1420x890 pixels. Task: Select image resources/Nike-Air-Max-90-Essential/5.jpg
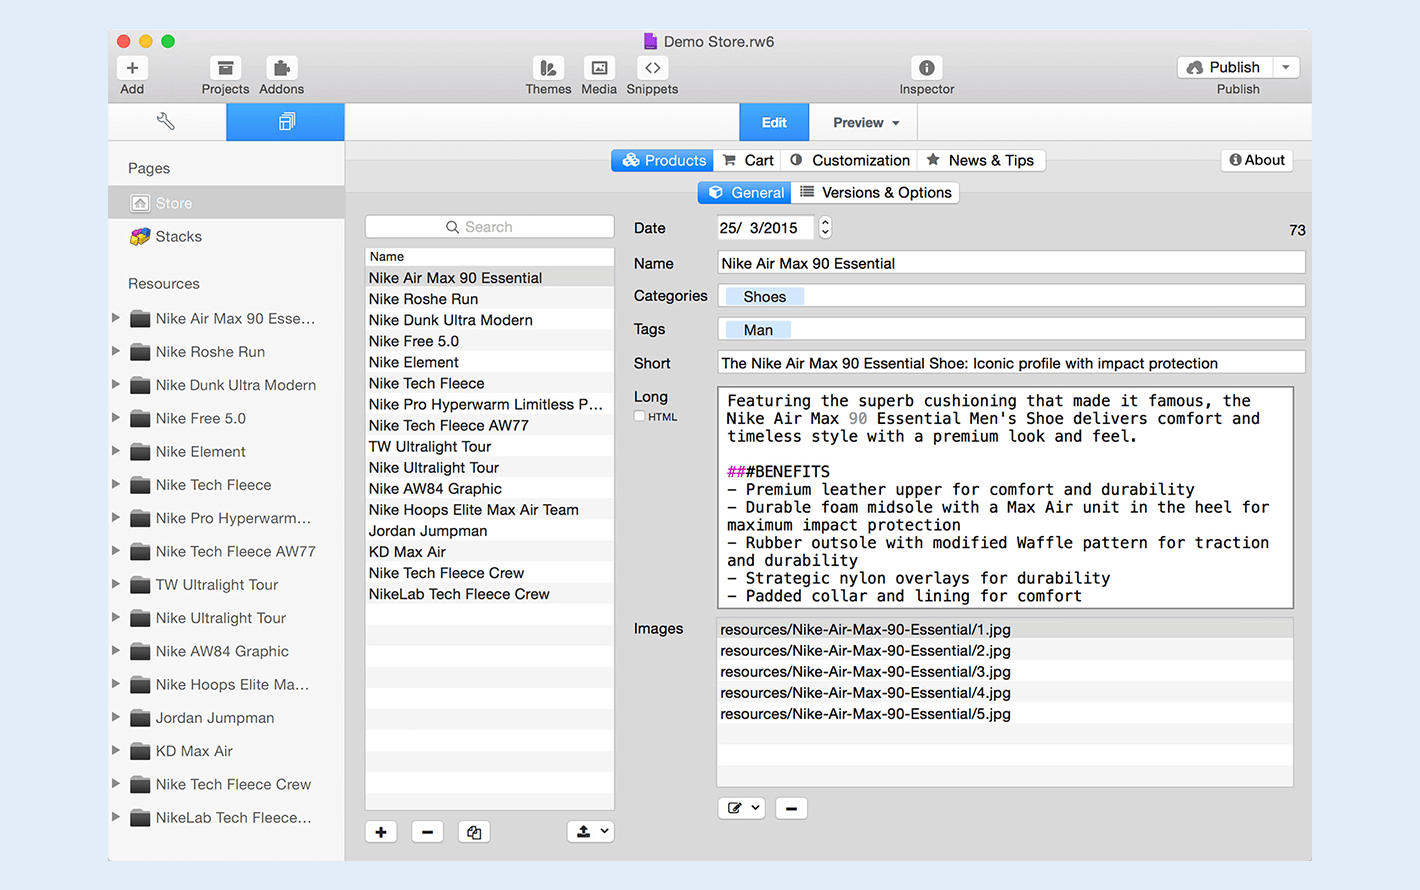tap(1005, 713)
